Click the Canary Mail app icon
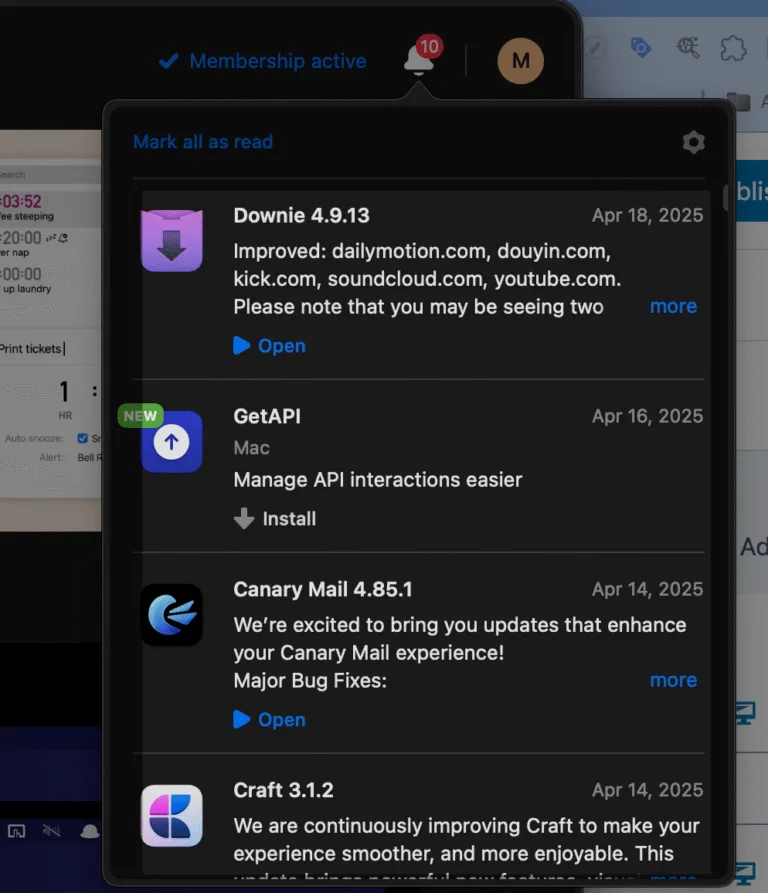Screen dimensions: 768x893 click(171, 615)
